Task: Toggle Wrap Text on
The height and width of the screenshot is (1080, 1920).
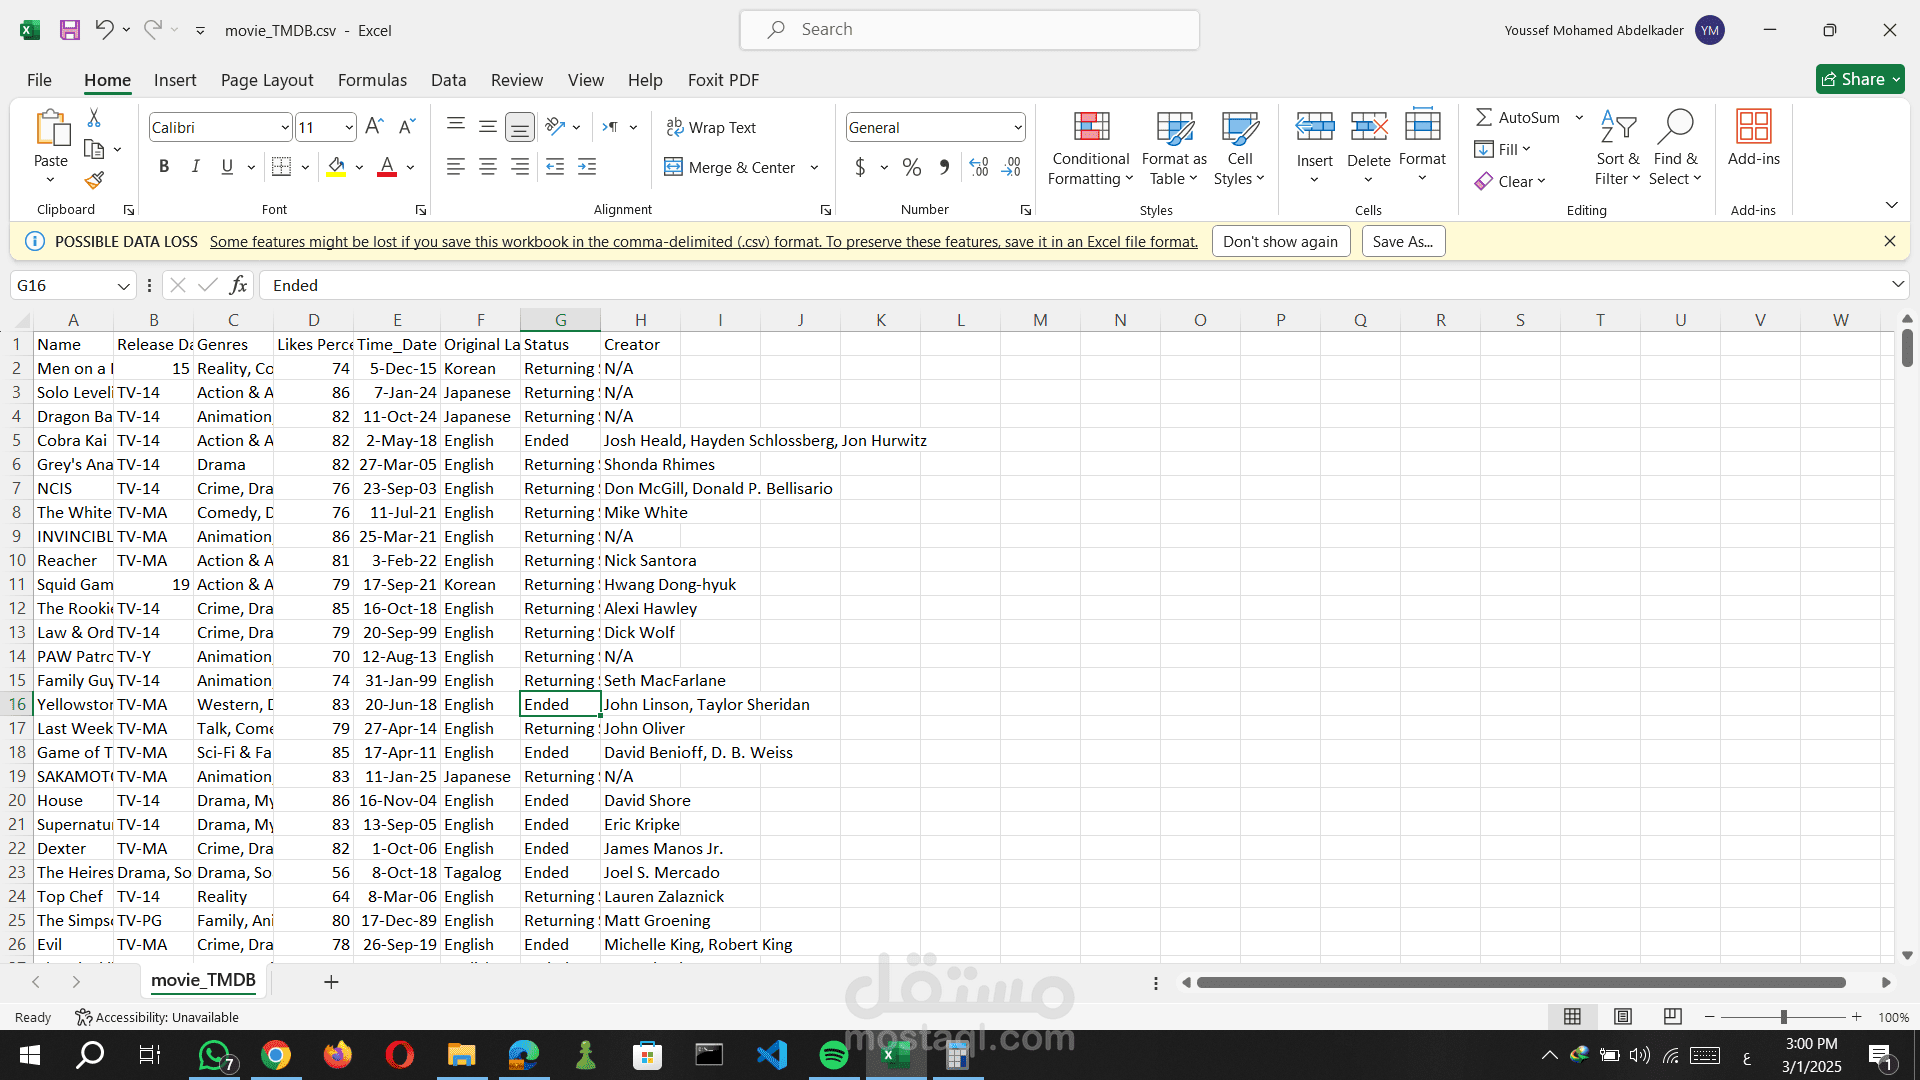Action: (711, 128)
